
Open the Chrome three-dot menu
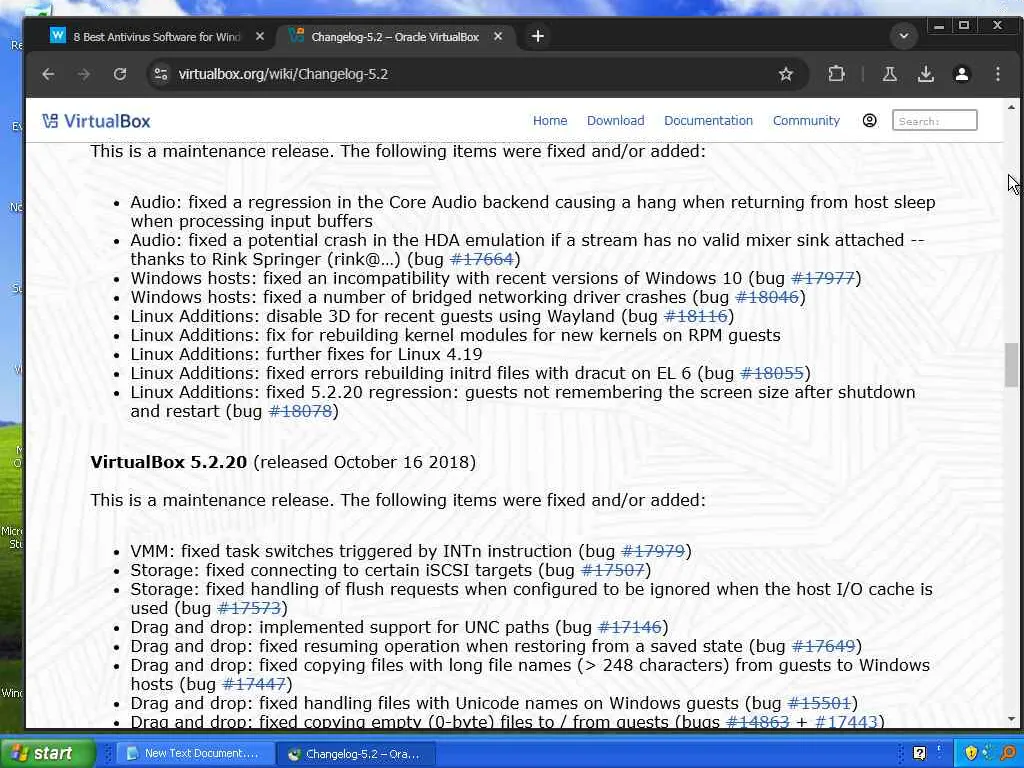point(997,74)
